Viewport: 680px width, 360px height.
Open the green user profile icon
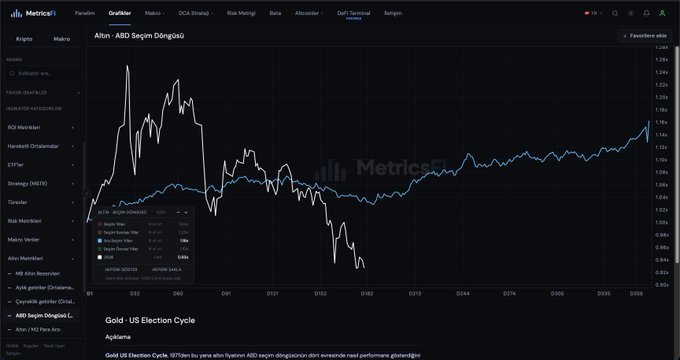pyautogui.click(x=662, y=13)
